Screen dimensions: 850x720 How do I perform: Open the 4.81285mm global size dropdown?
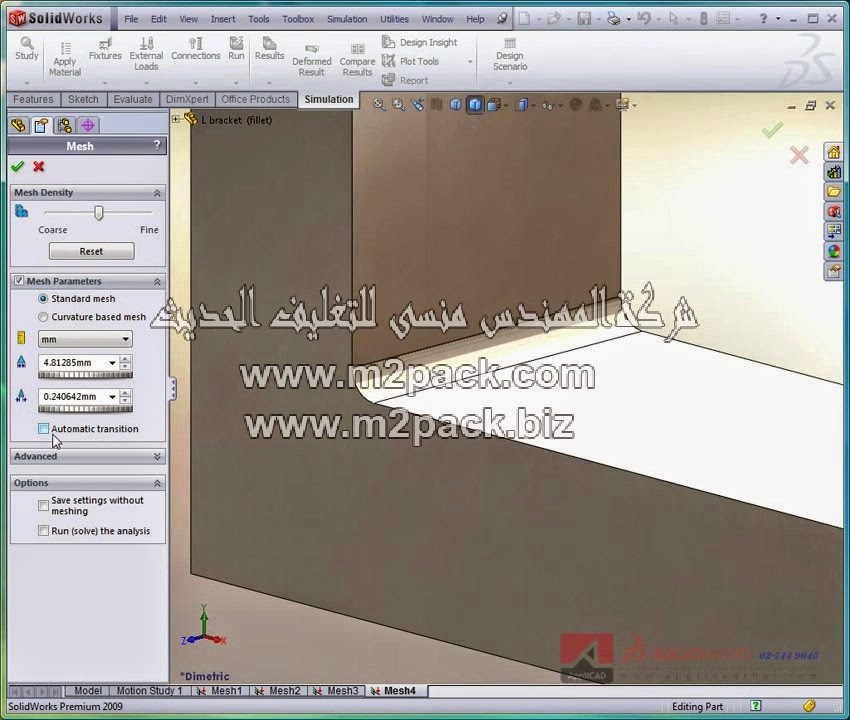point(112,363)
